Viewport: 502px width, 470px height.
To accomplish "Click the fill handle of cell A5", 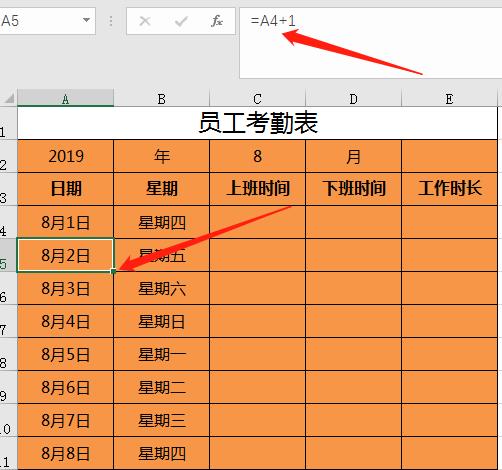I will click(x=113, y=272).
